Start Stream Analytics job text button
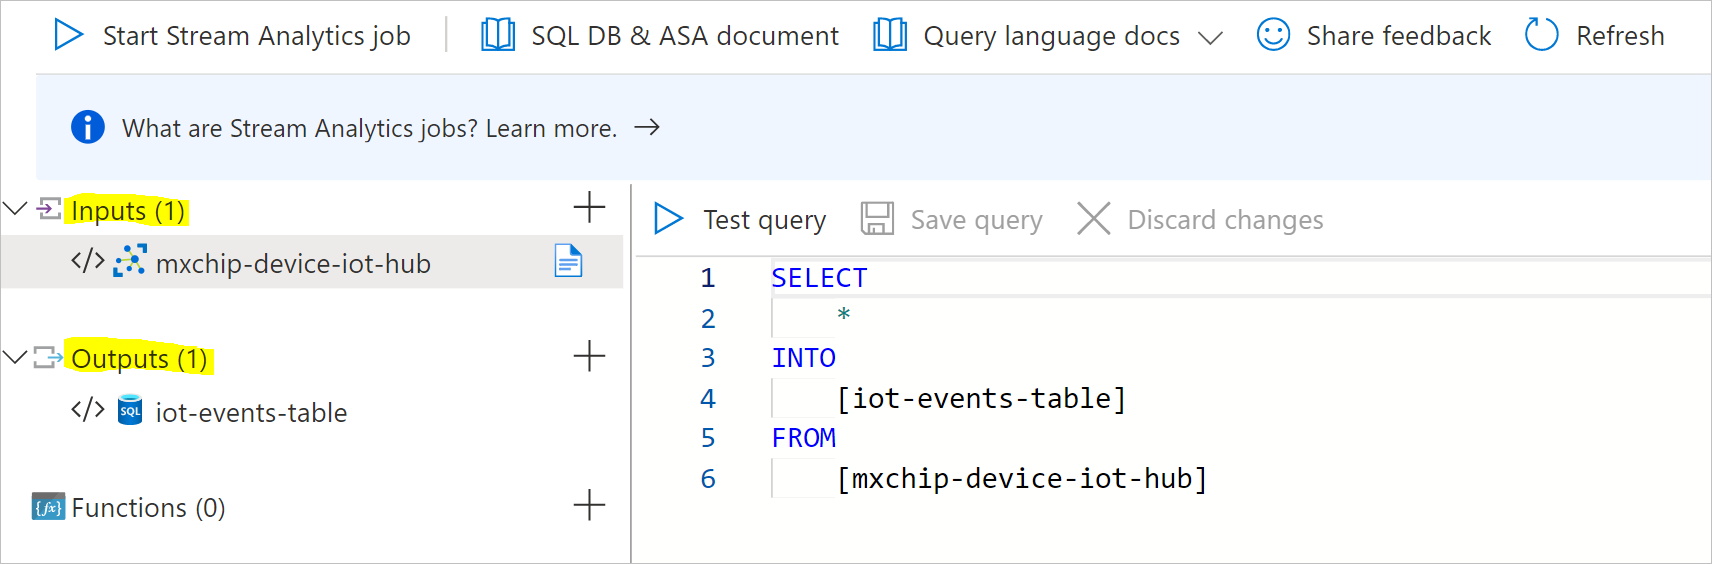Viewport: 1712px width, 564px height. (x=257, y=36)
